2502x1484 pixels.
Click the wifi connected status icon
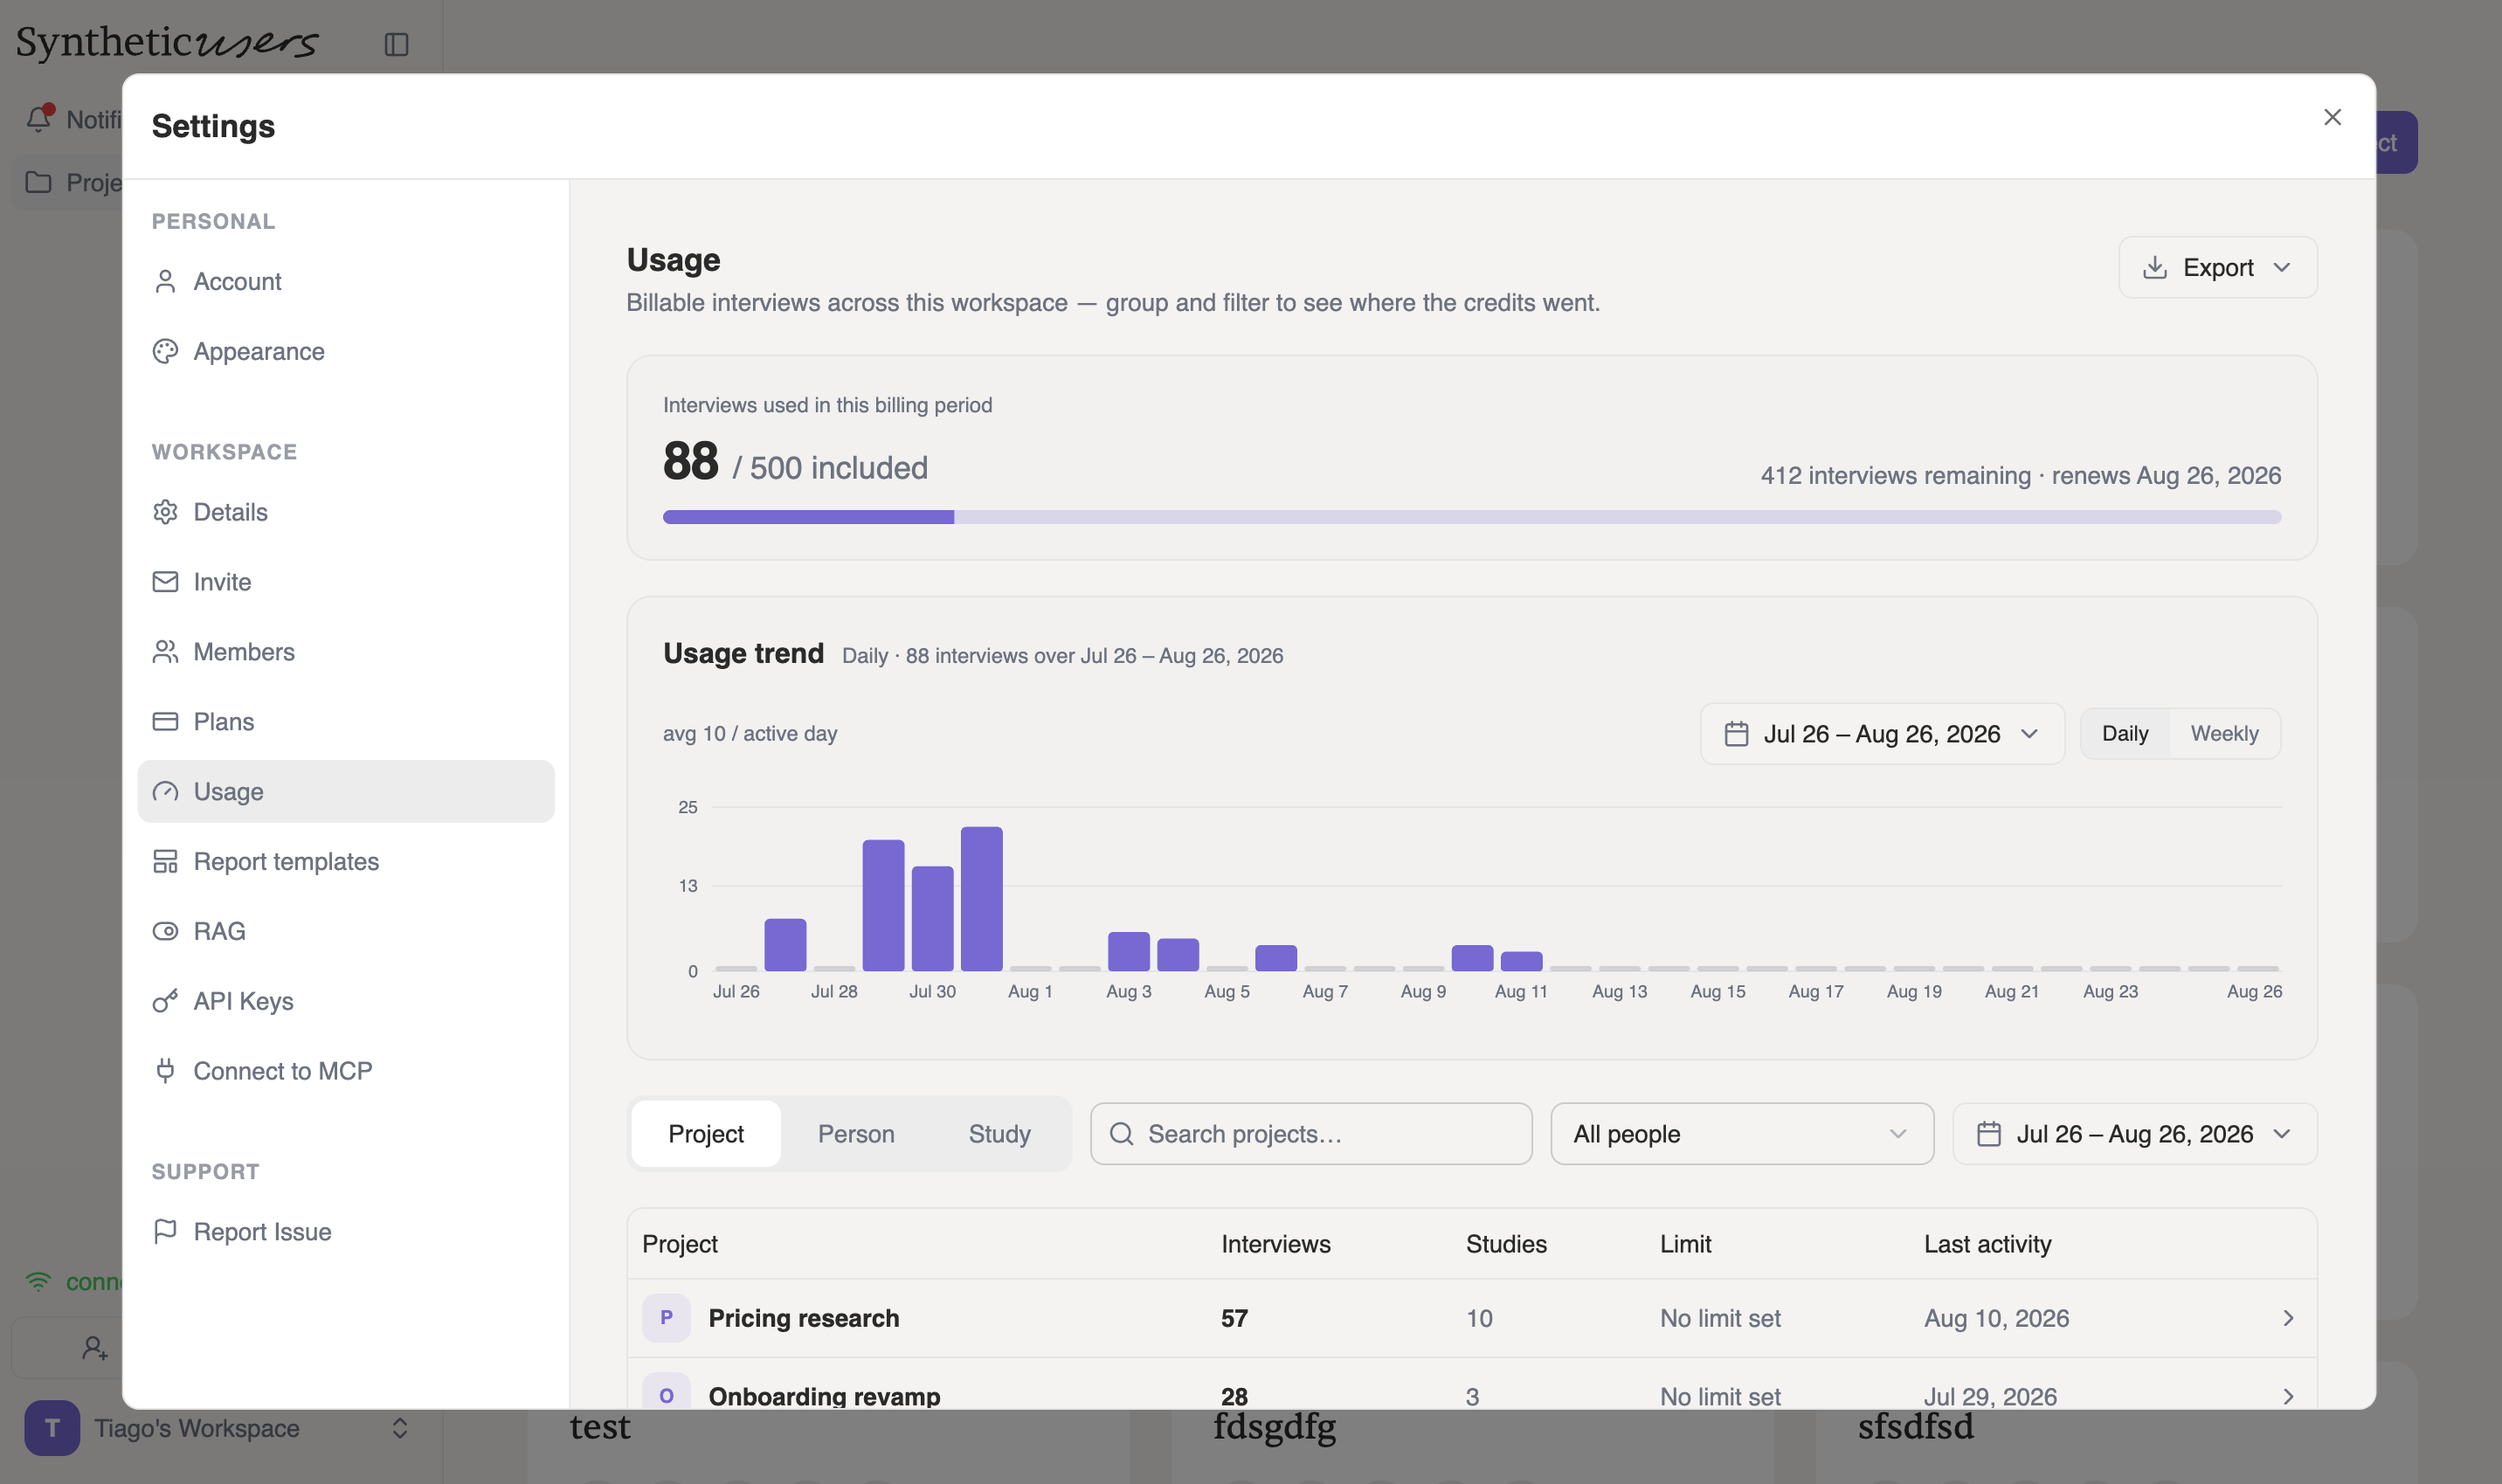tap(39, 1282)
